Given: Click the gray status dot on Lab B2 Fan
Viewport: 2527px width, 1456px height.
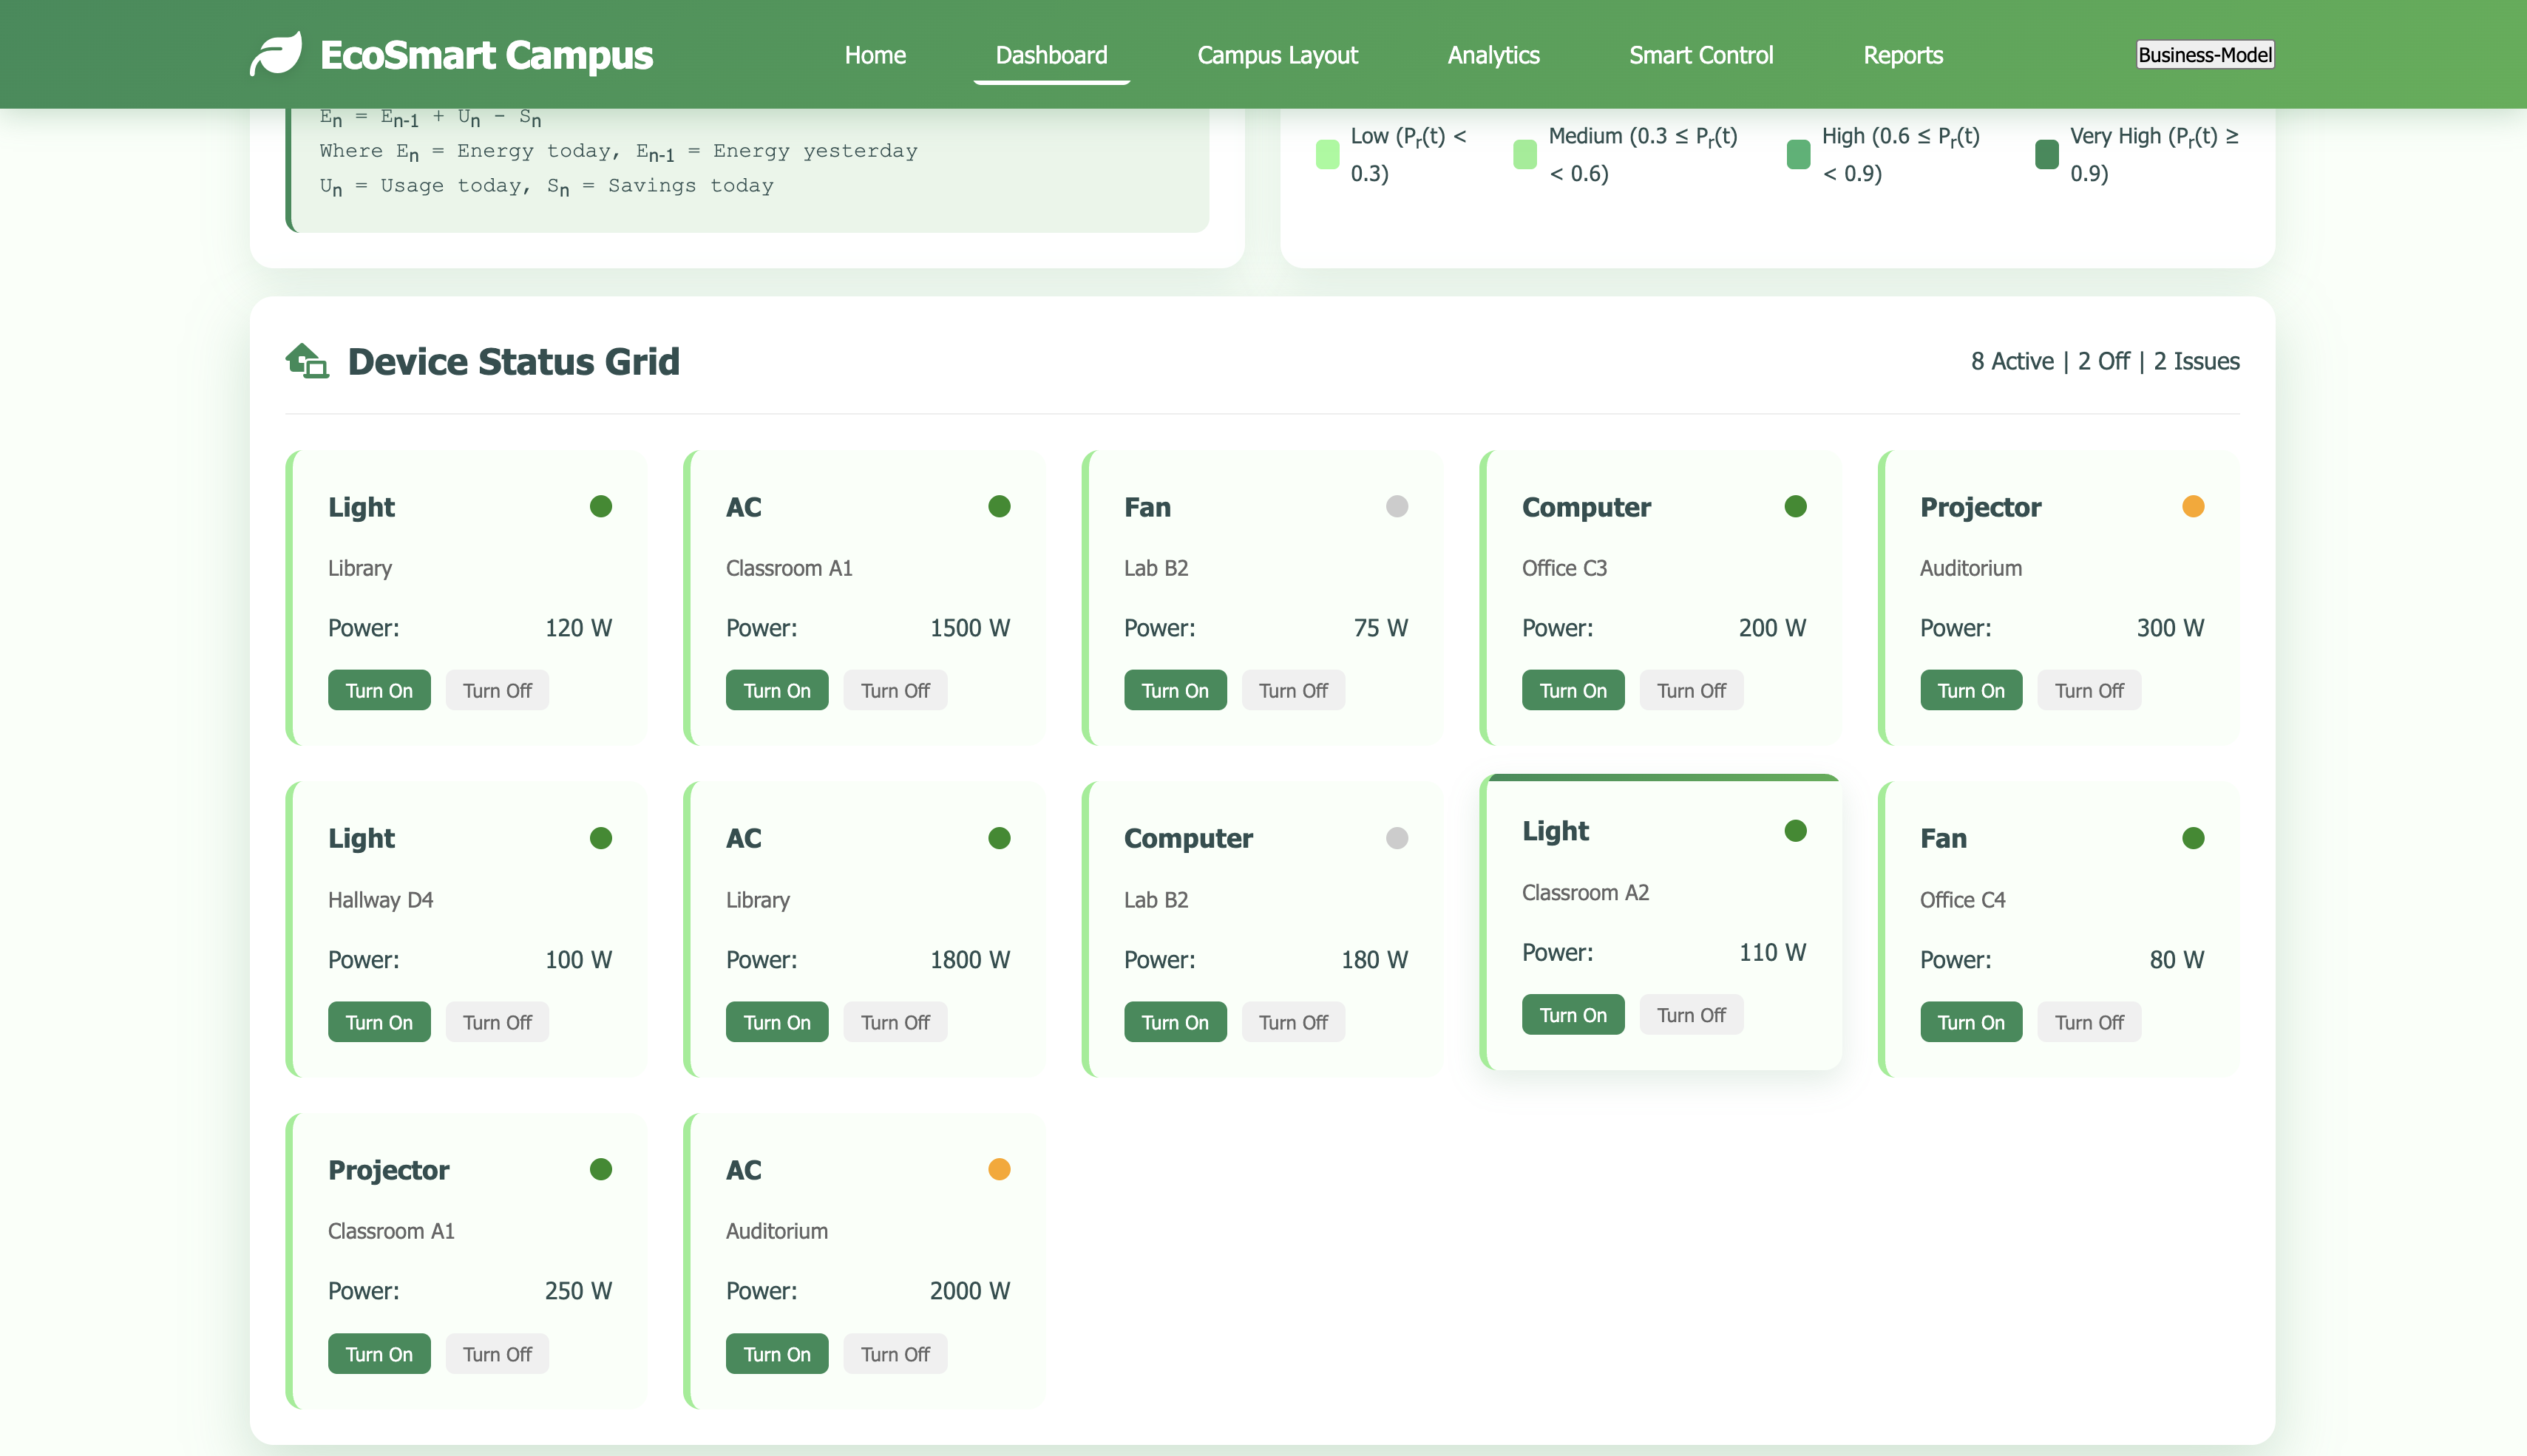Looking at the screenshot, I should [1396, 507].
